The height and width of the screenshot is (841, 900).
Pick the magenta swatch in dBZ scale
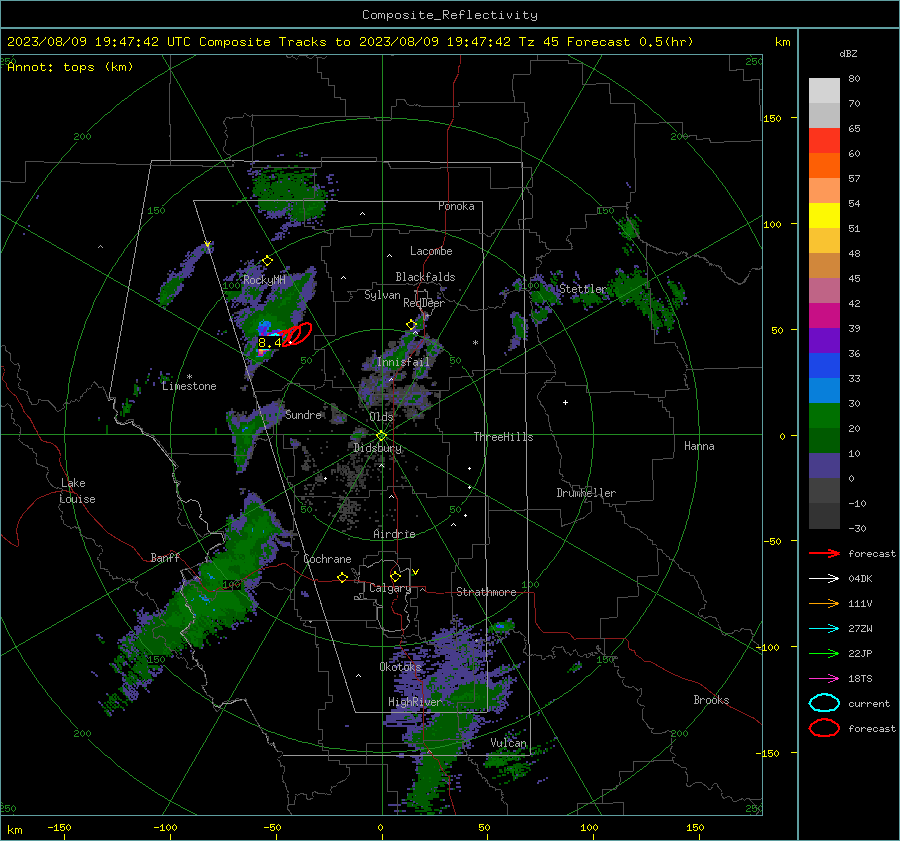[824, 315]
